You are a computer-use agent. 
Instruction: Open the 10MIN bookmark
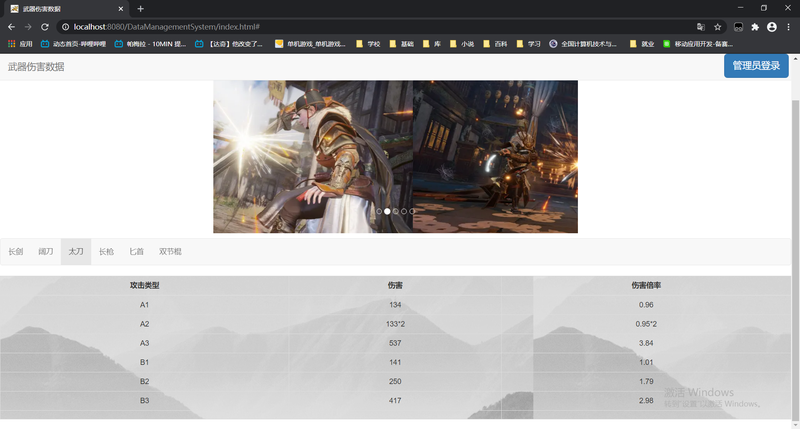point(150,44)
